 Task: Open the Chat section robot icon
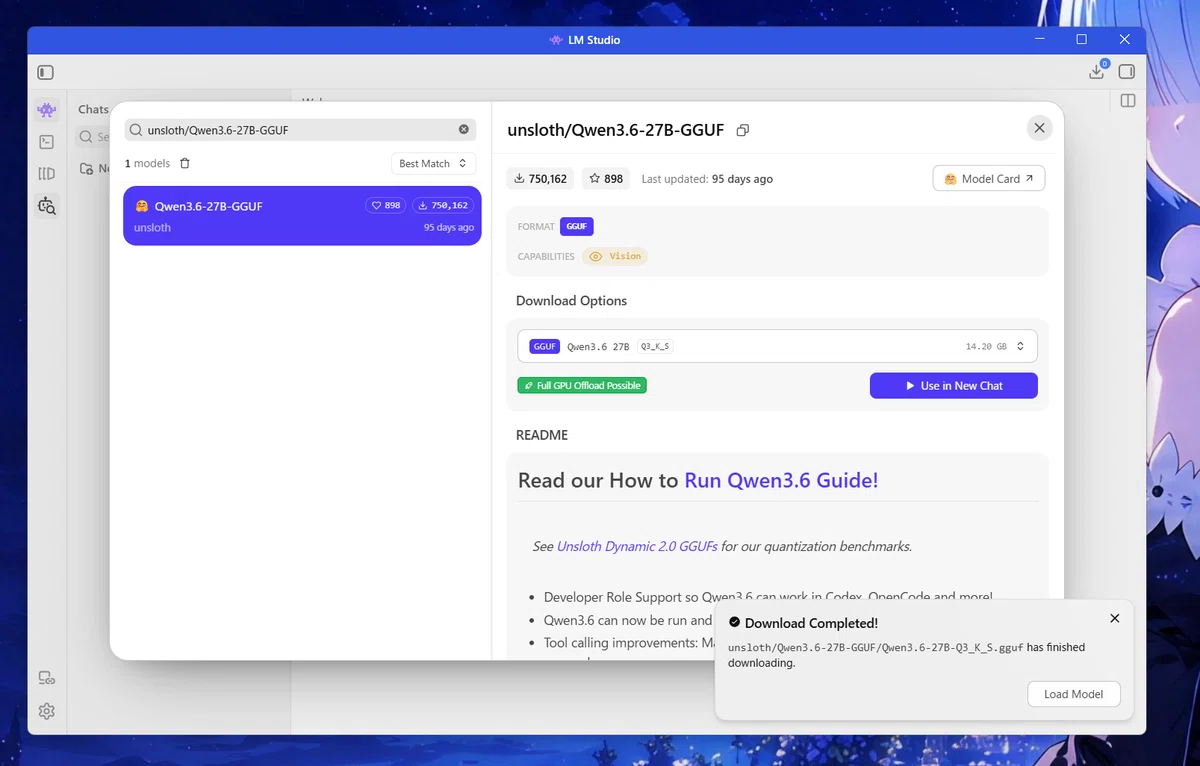[x=46, y=110]
